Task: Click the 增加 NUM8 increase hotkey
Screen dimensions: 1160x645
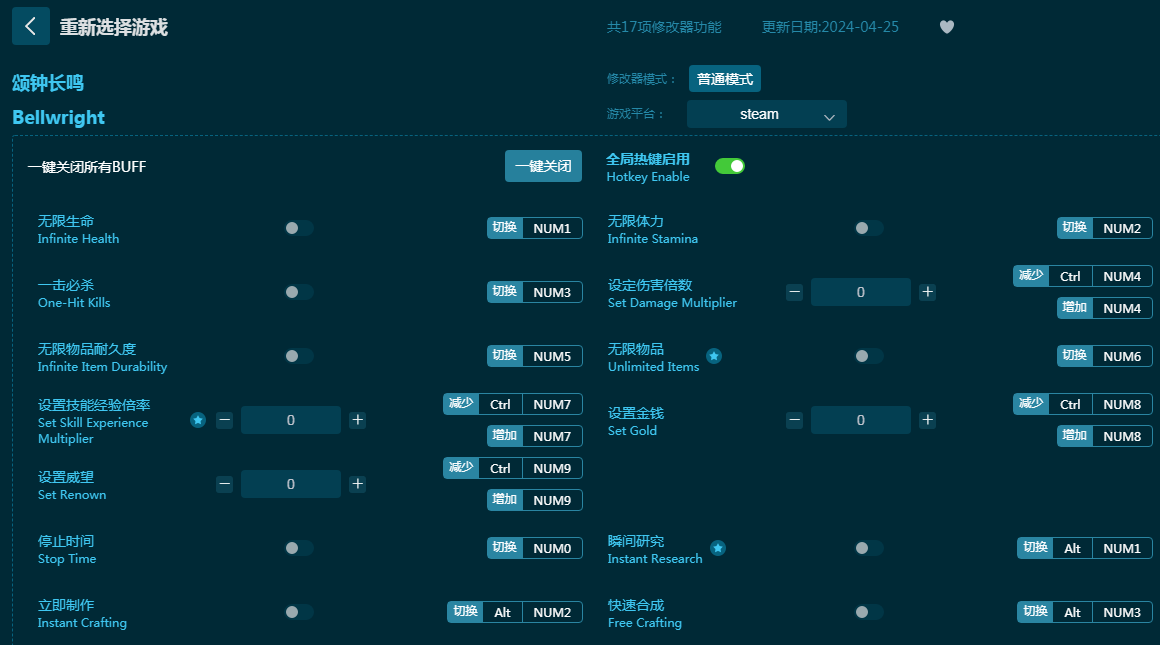Action: (1105, 436)
